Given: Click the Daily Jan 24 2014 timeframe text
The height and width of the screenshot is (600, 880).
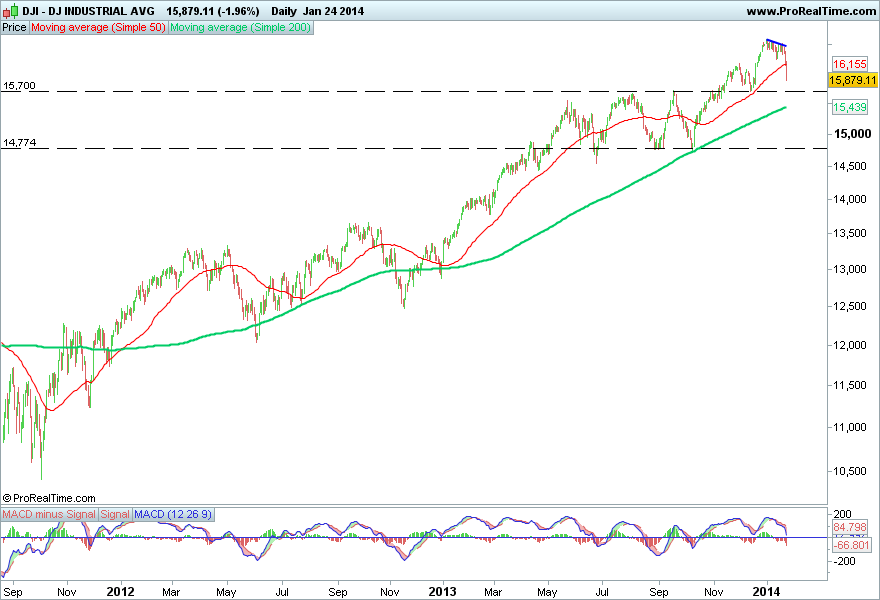Looking at the screenshot, I should tap(317, 11).
